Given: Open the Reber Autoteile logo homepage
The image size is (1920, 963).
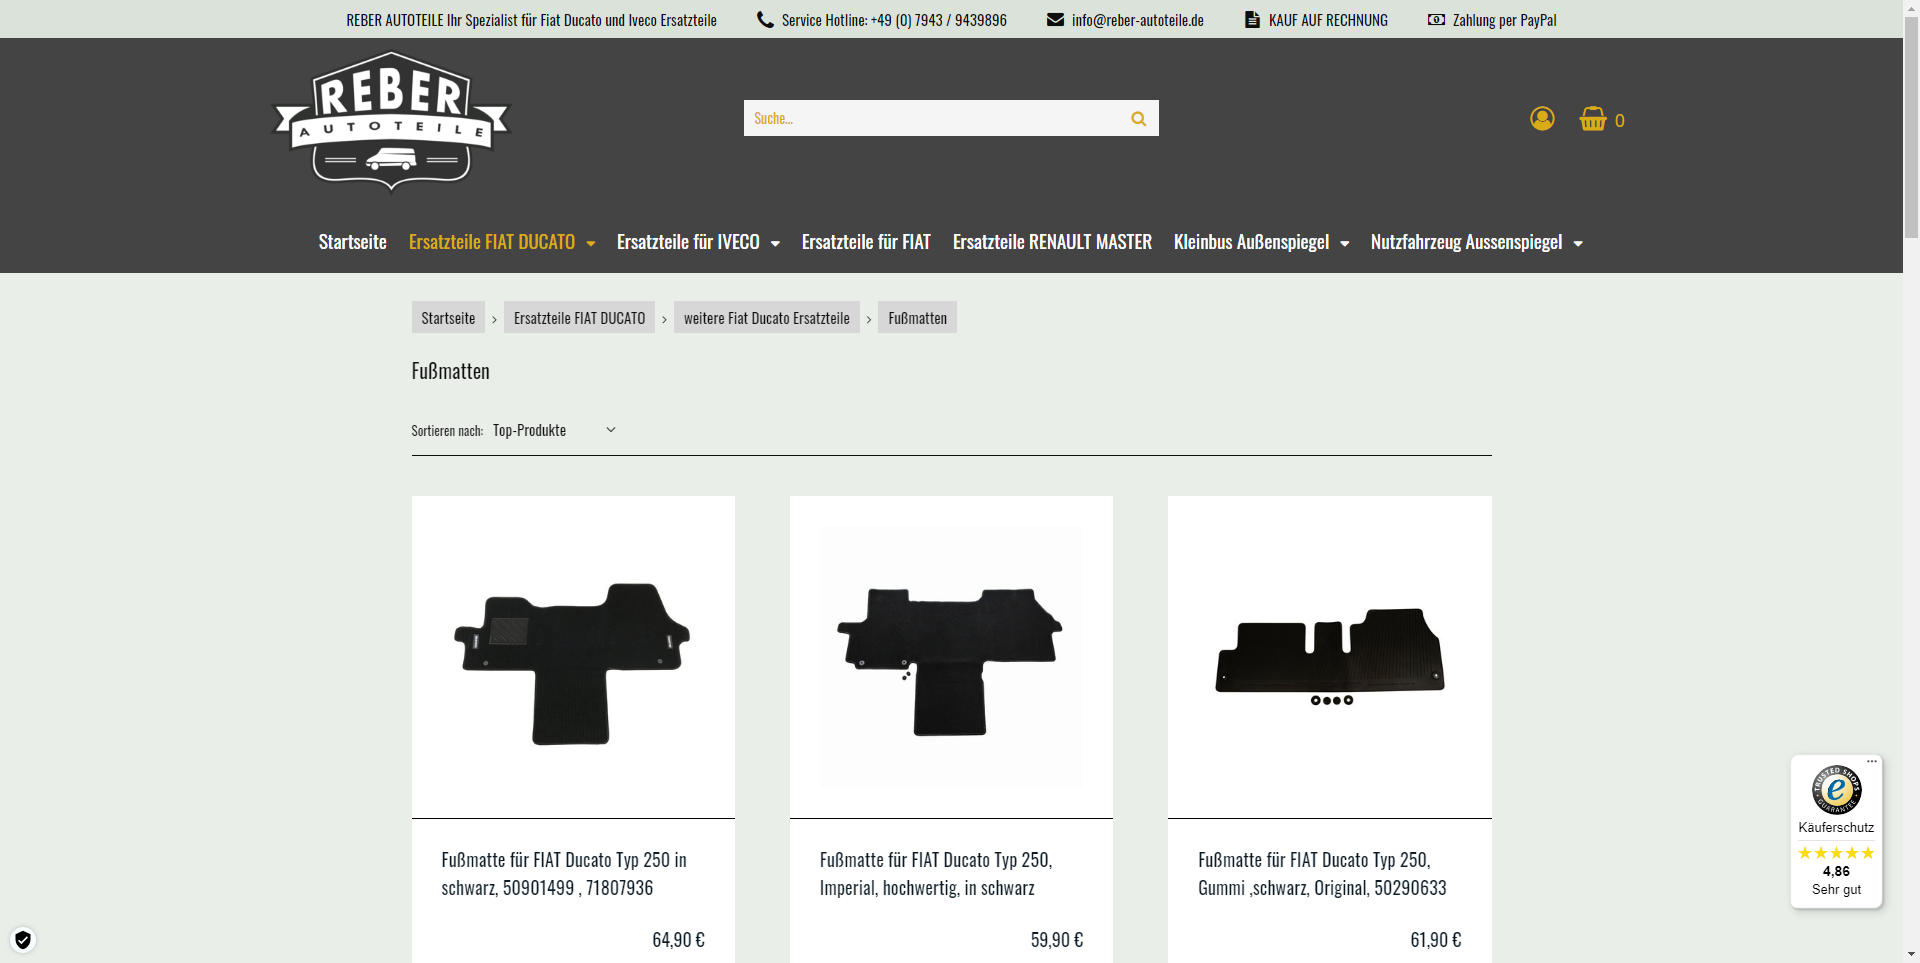Looking at the screenshot, I should click(x=391, y=120).
